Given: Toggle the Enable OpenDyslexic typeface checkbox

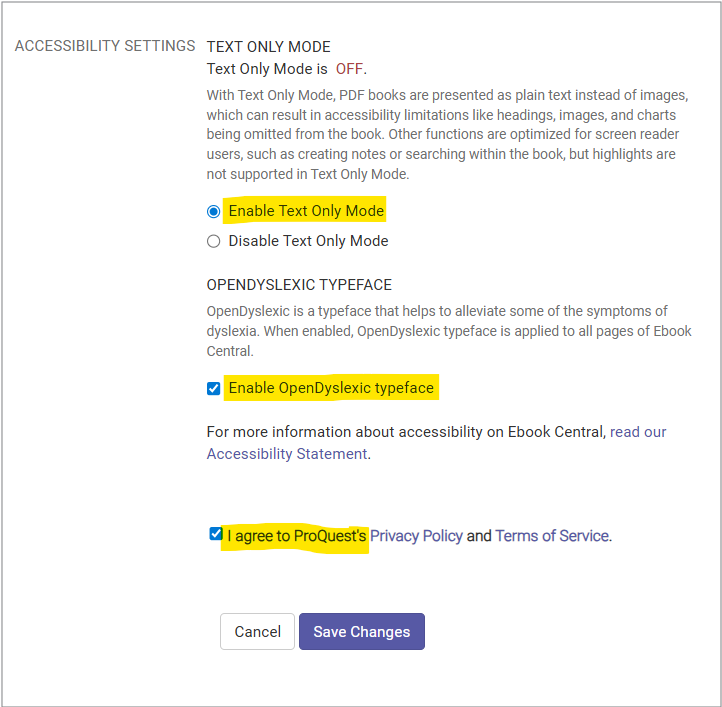Looking at the screenshot, I should point(213,388).
